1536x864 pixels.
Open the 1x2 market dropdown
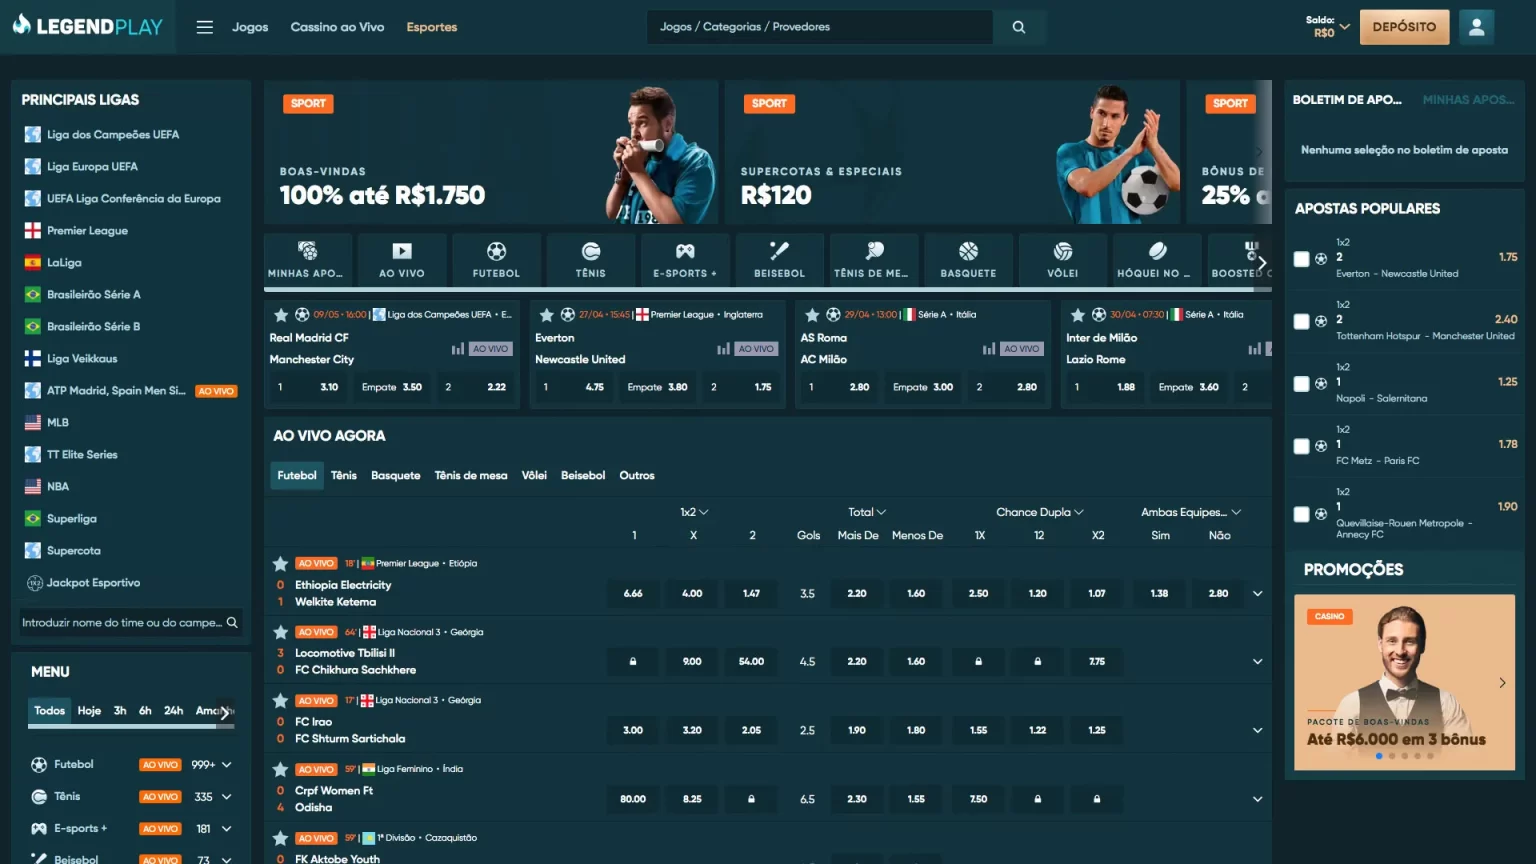point(694,512)
